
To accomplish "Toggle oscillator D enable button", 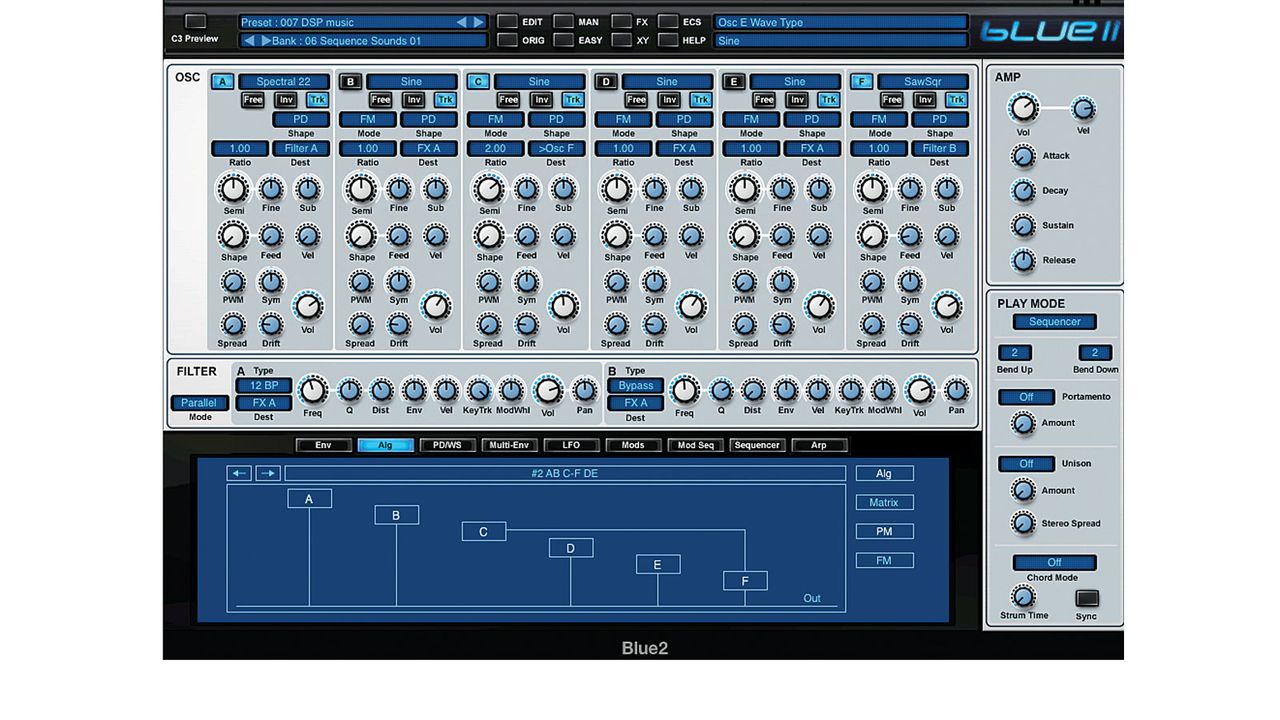I will [606, 82].
